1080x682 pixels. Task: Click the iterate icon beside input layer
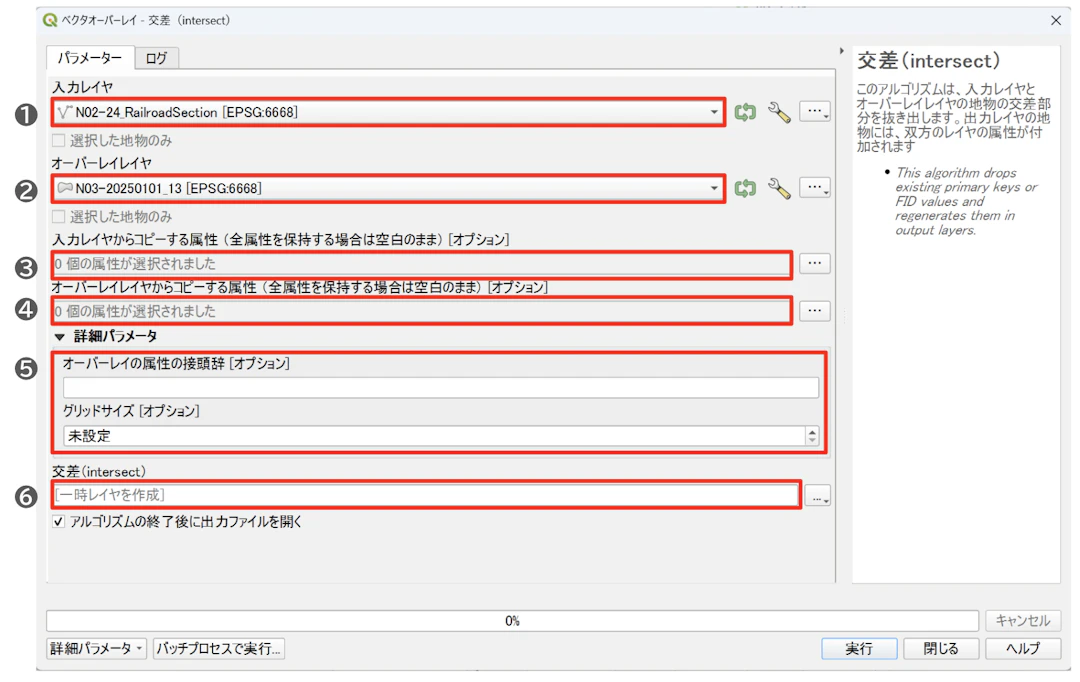click(x=745, y=112)
